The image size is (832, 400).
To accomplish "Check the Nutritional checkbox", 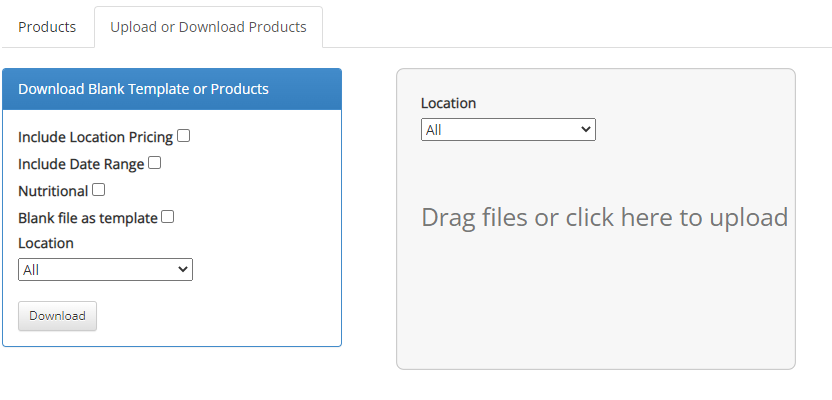I will point(98,189).
